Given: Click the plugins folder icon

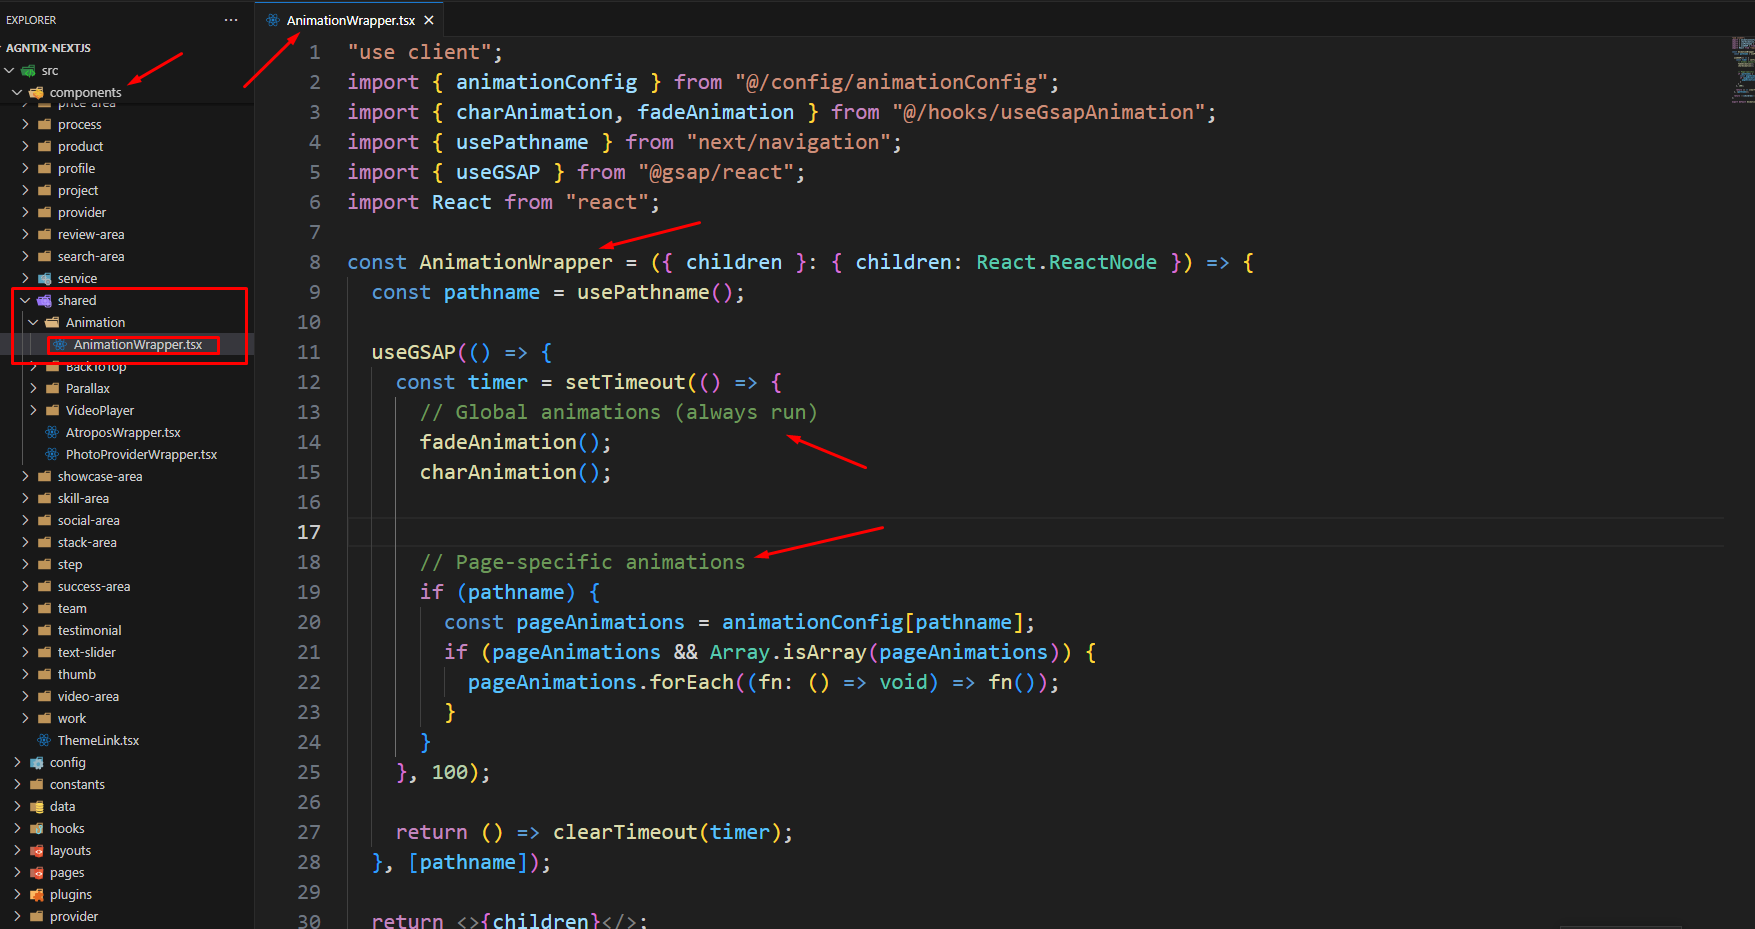Looking at the screenshot, I should (x=37, y=895).
